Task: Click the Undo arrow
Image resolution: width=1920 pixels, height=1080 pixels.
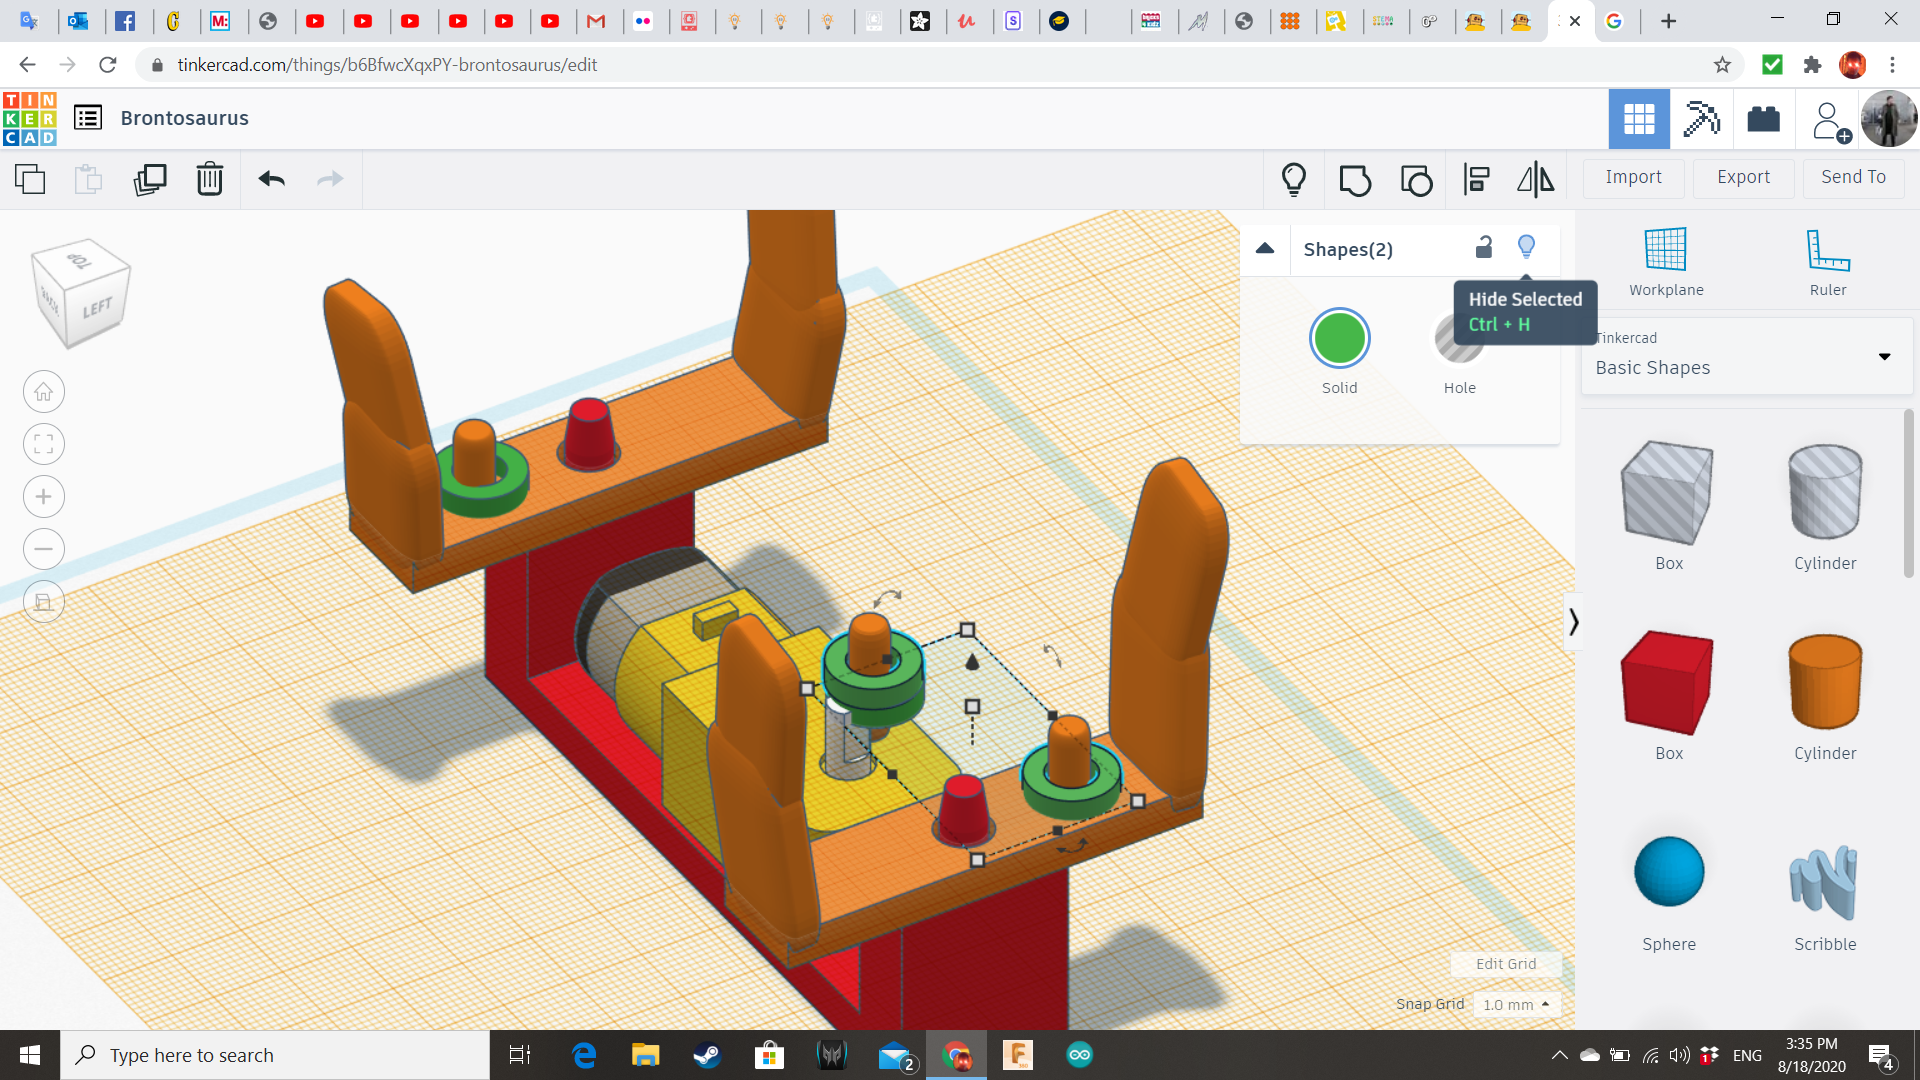Action: (x=272, y=180)
